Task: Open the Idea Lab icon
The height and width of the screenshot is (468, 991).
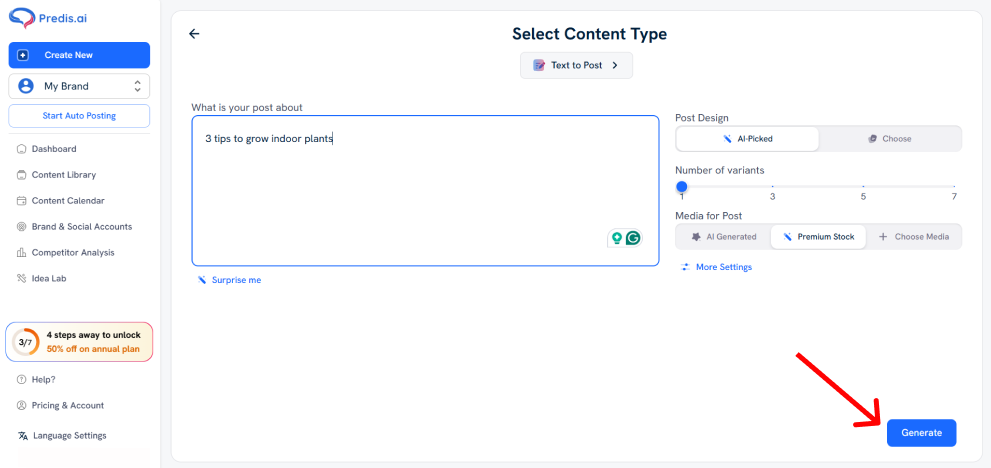Action: pos(21,279)
